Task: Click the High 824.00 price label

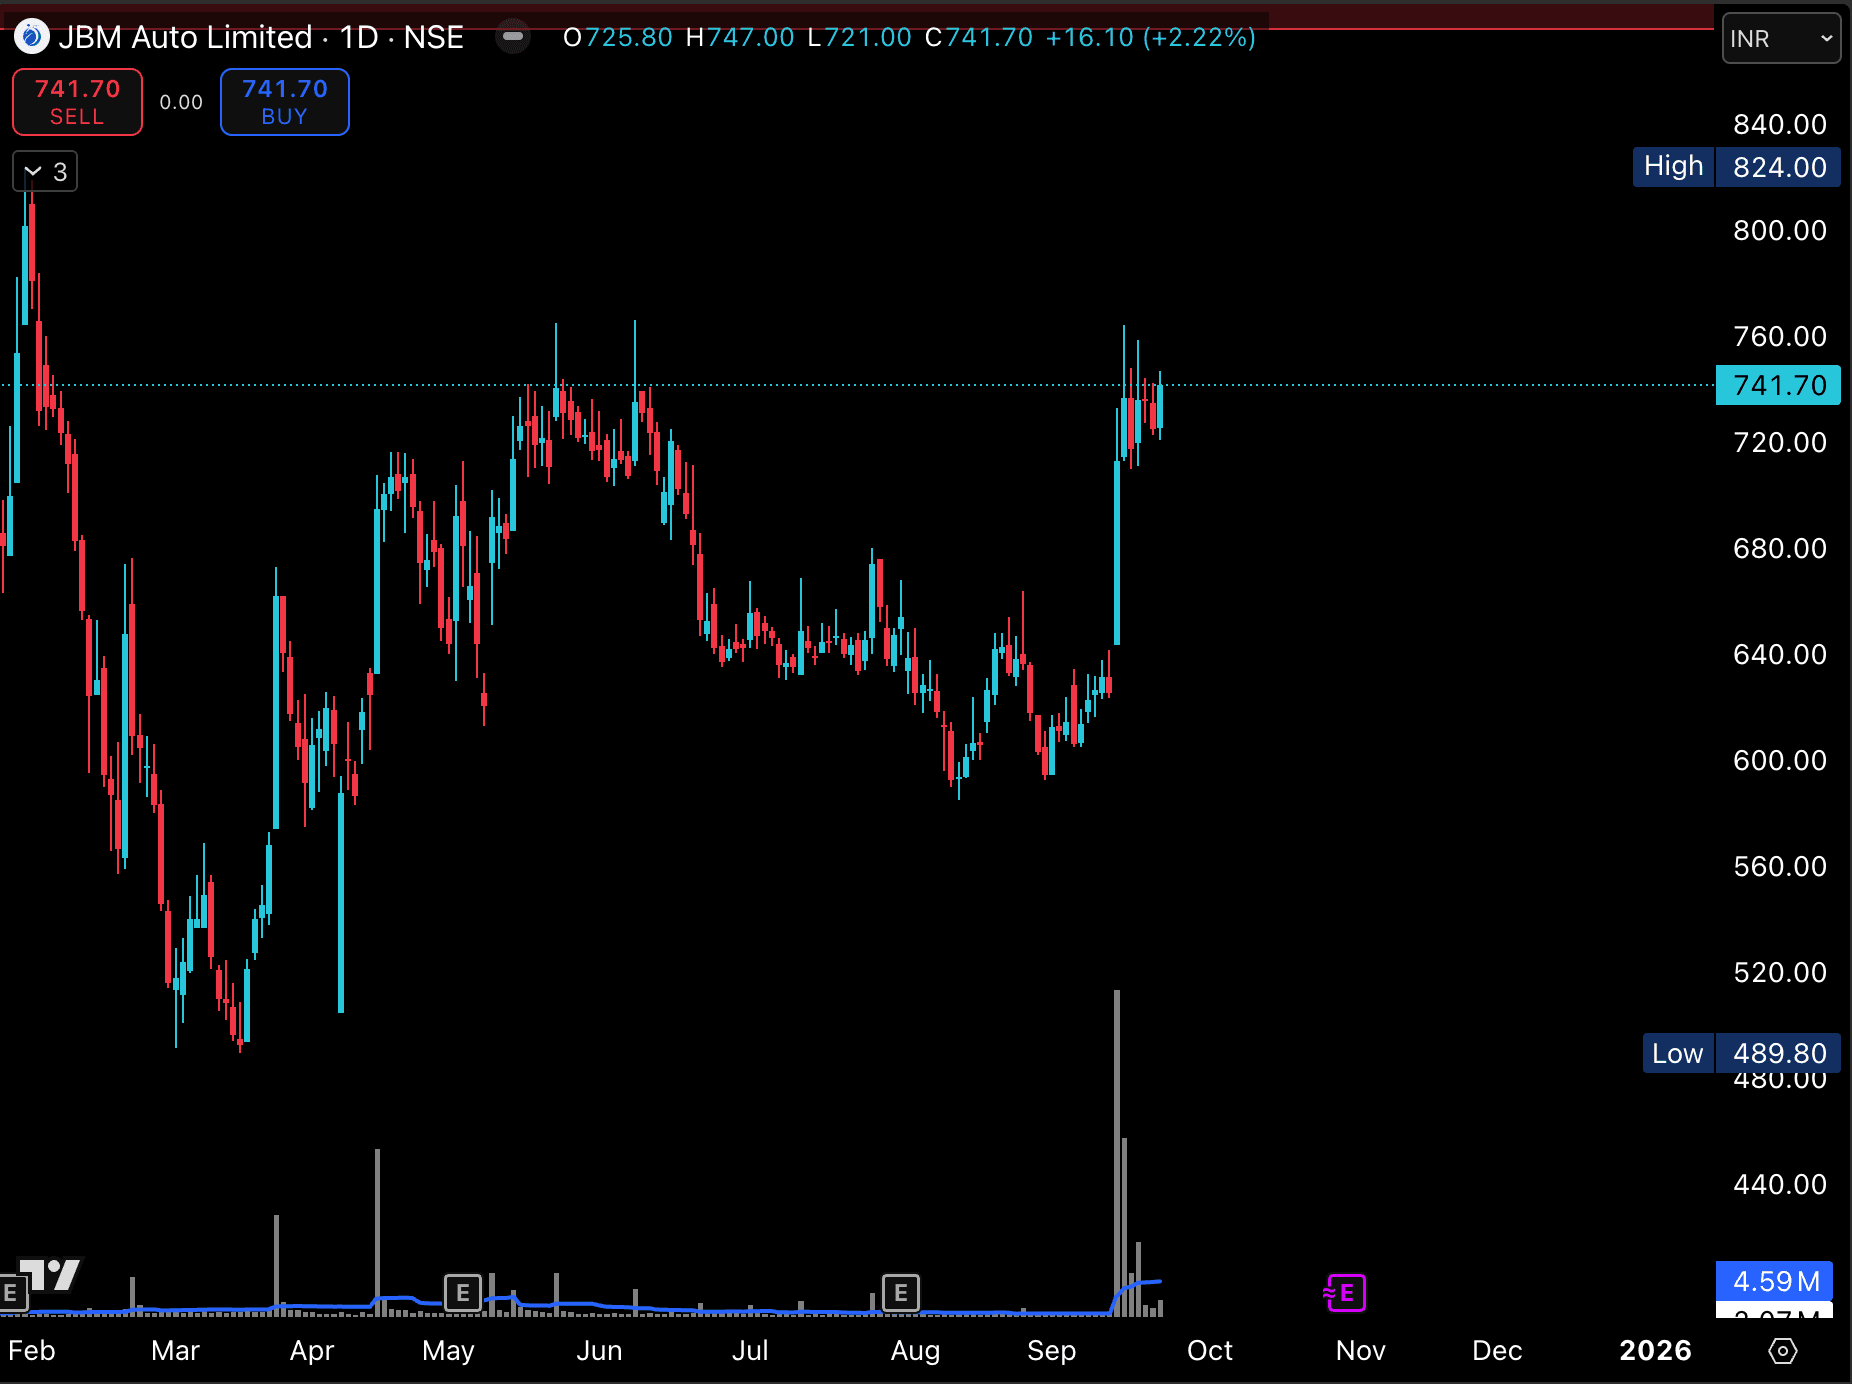Action: tap(1737, 167)
